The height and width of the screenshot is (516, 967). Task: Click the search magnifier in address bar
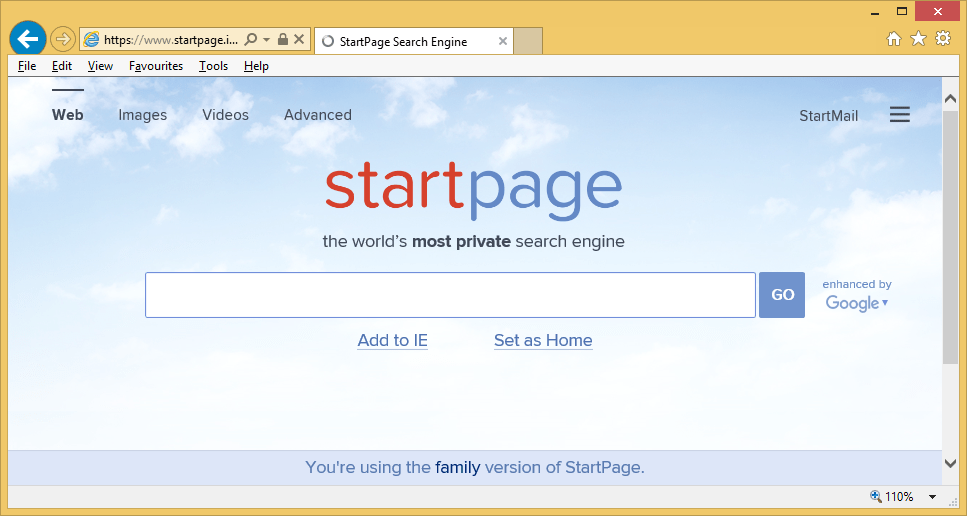click(x=250, y=39)
